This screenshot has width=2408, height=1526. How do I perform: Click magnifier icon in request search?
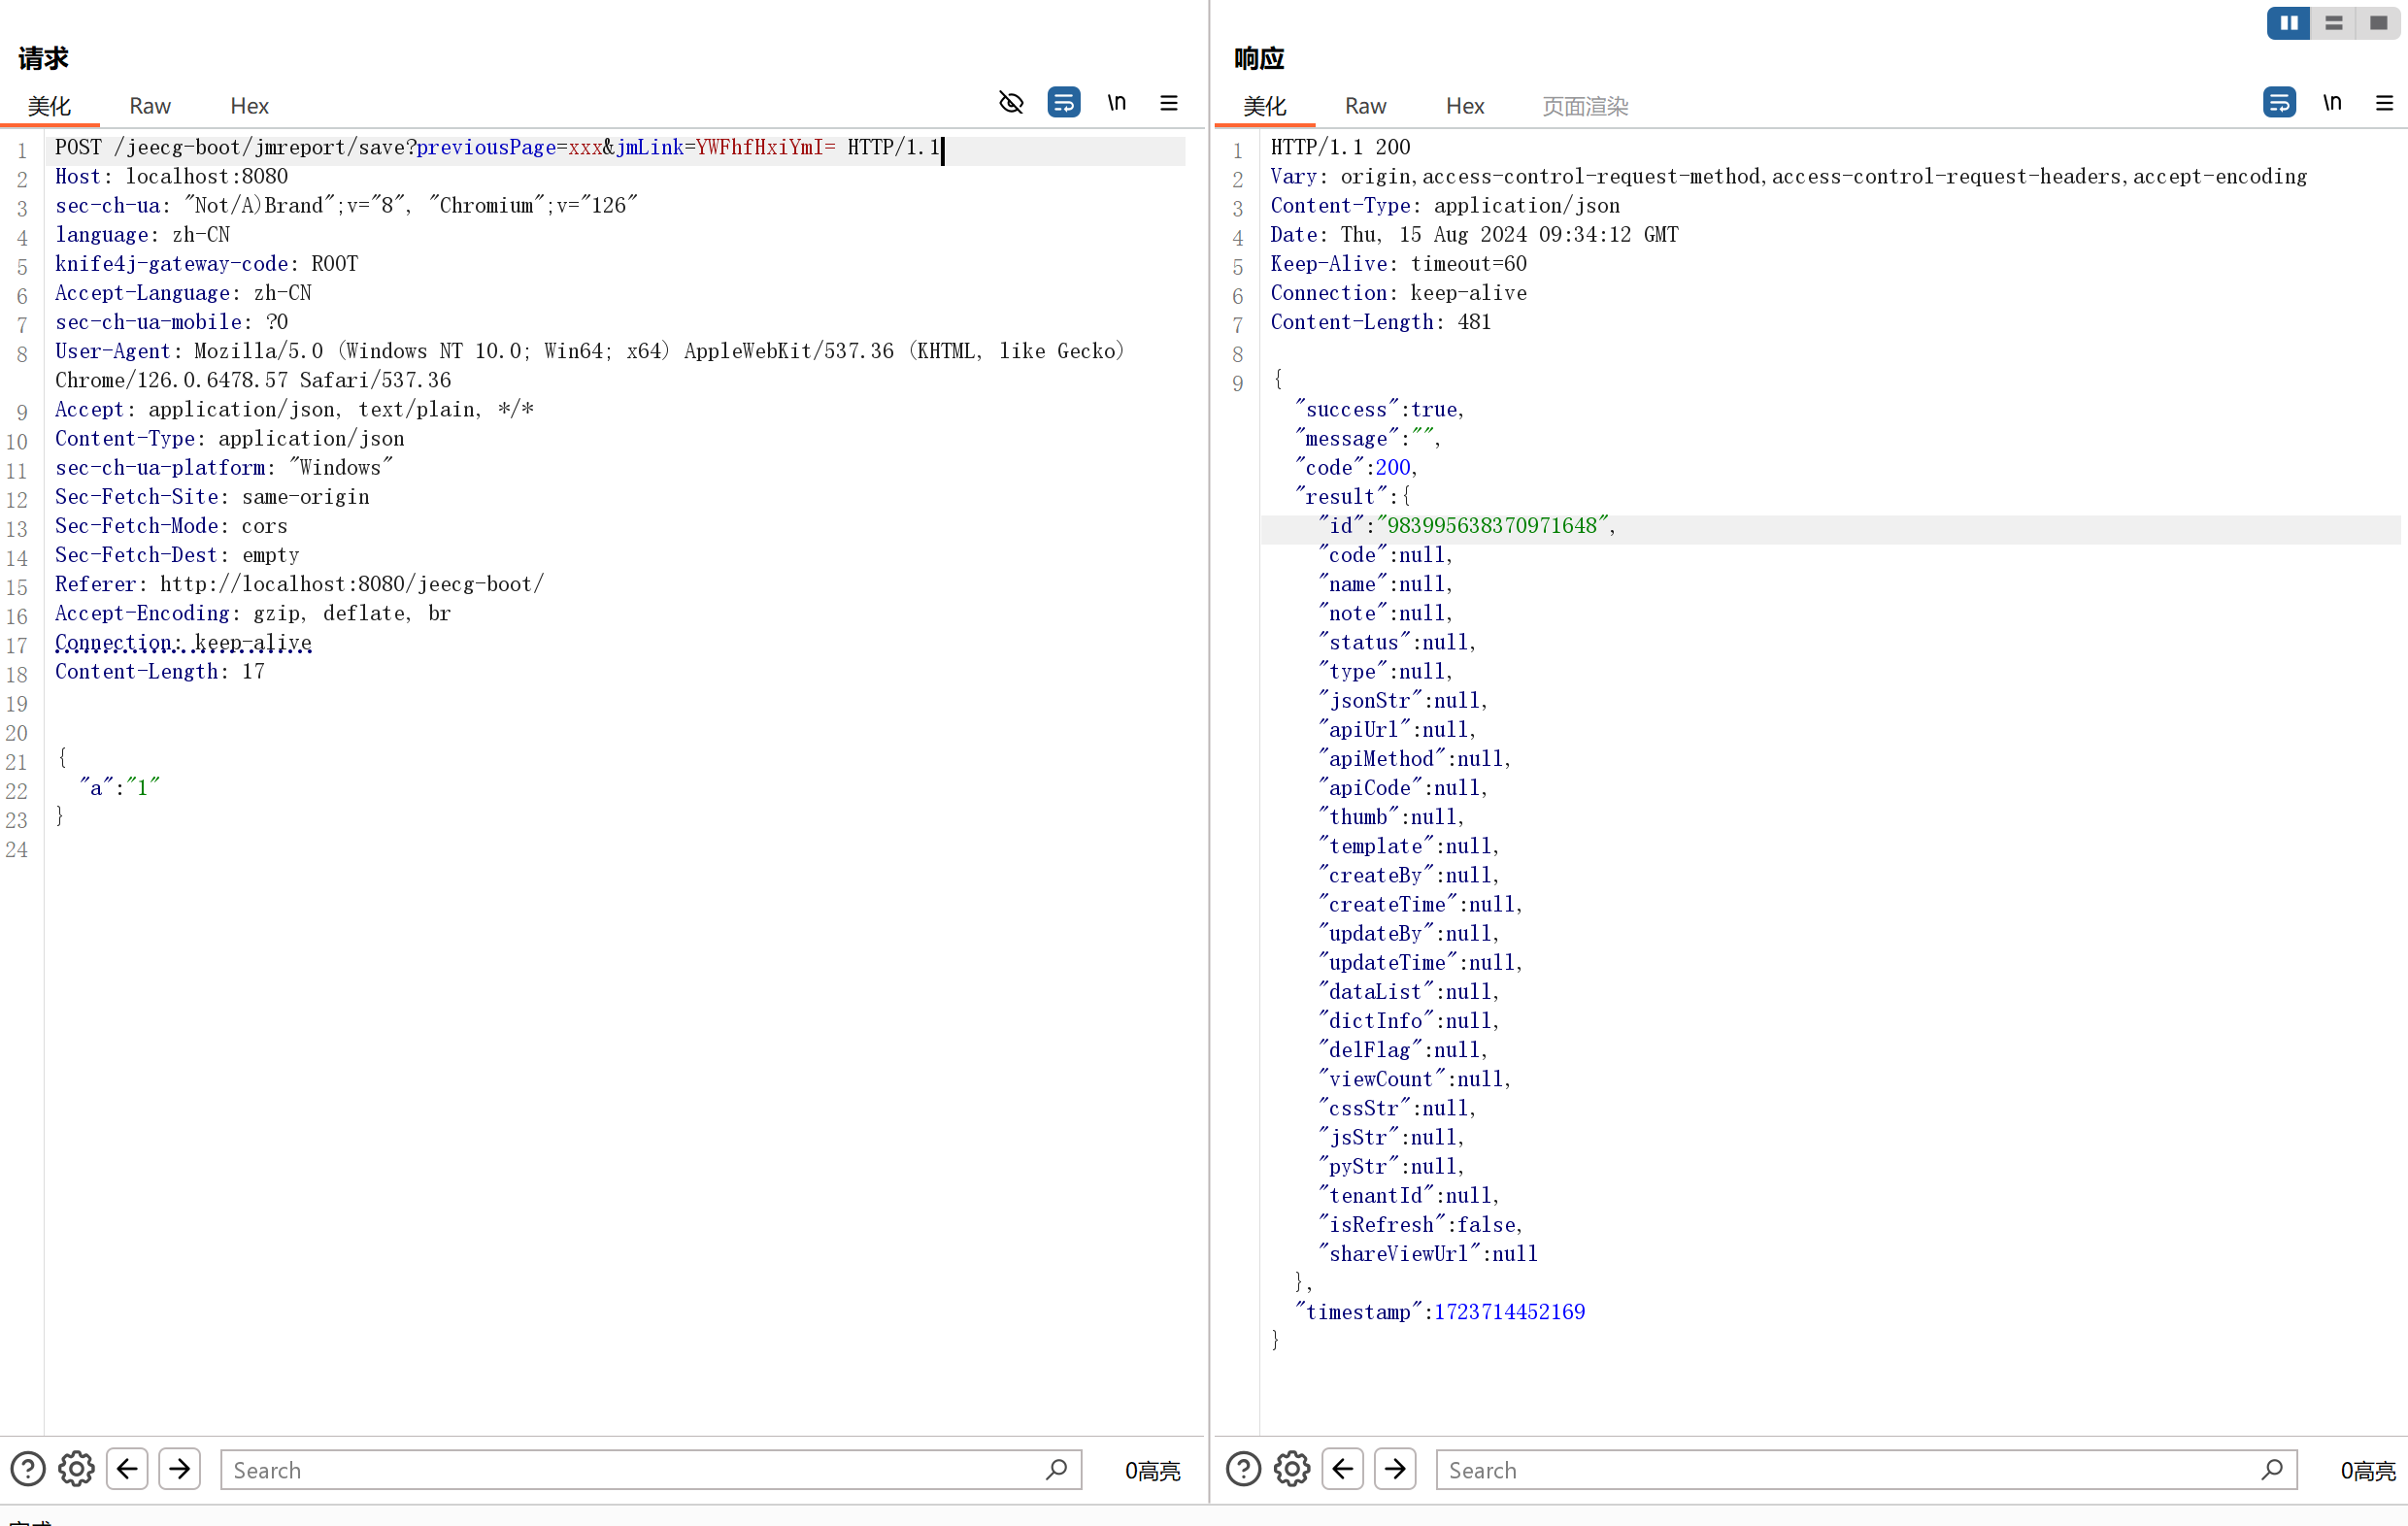[1057, 1469]
